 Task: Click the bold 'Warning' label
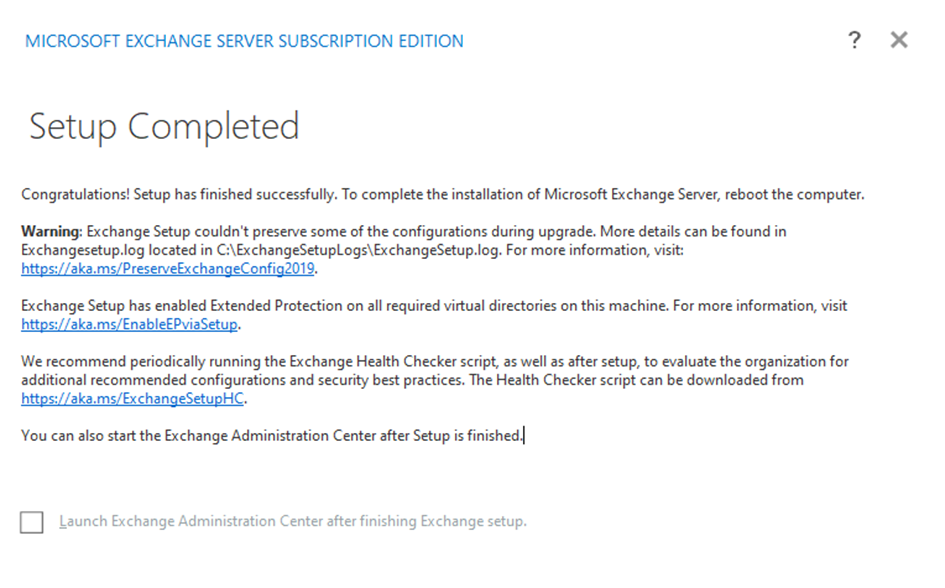tap(52, 231)
